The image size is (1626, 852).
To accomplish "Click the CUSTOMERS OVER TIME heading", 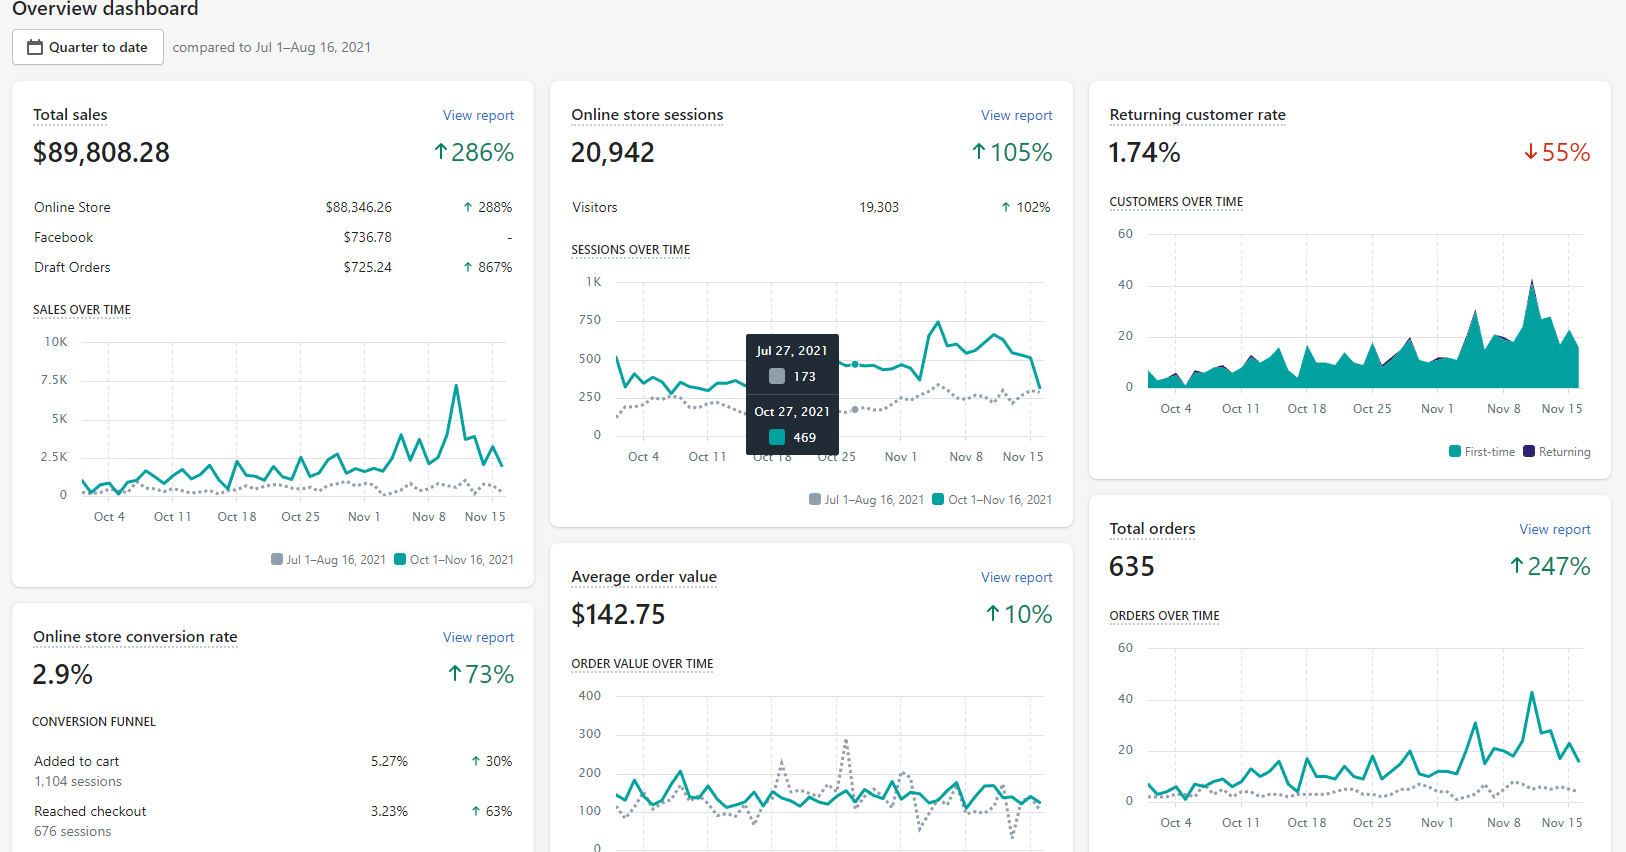I will (1176, 202).
